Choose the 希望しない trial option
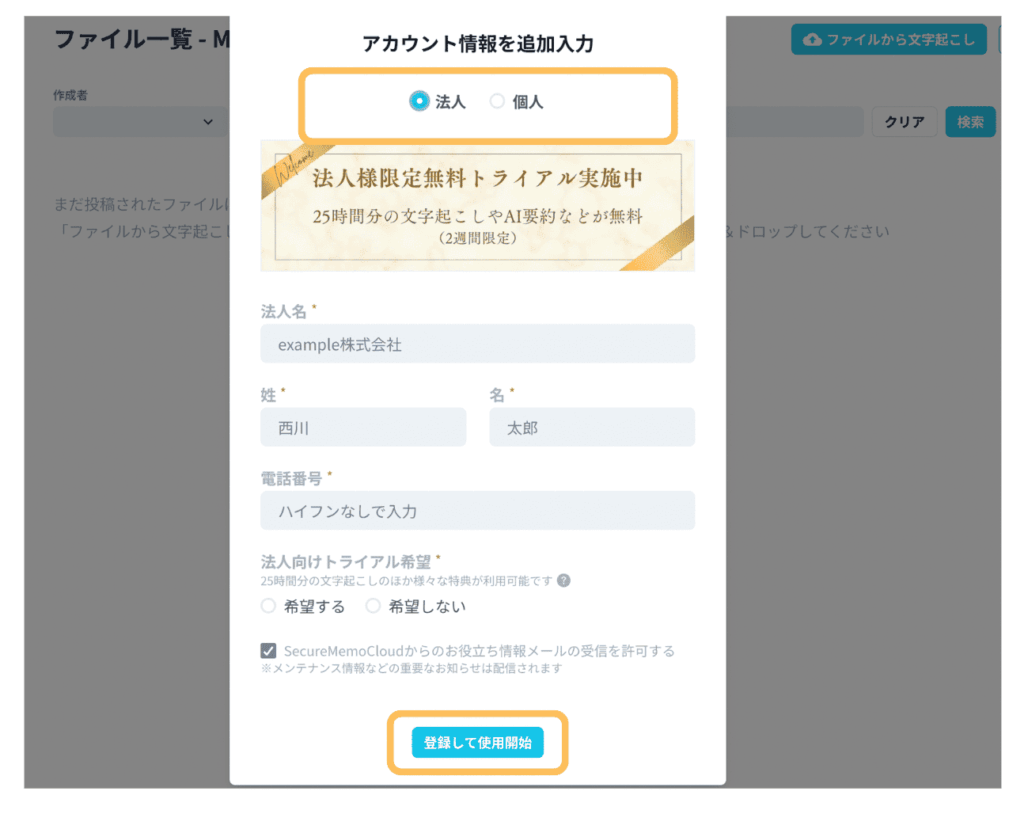This screenshot has width=1024, height=814. tap(373, 605)
